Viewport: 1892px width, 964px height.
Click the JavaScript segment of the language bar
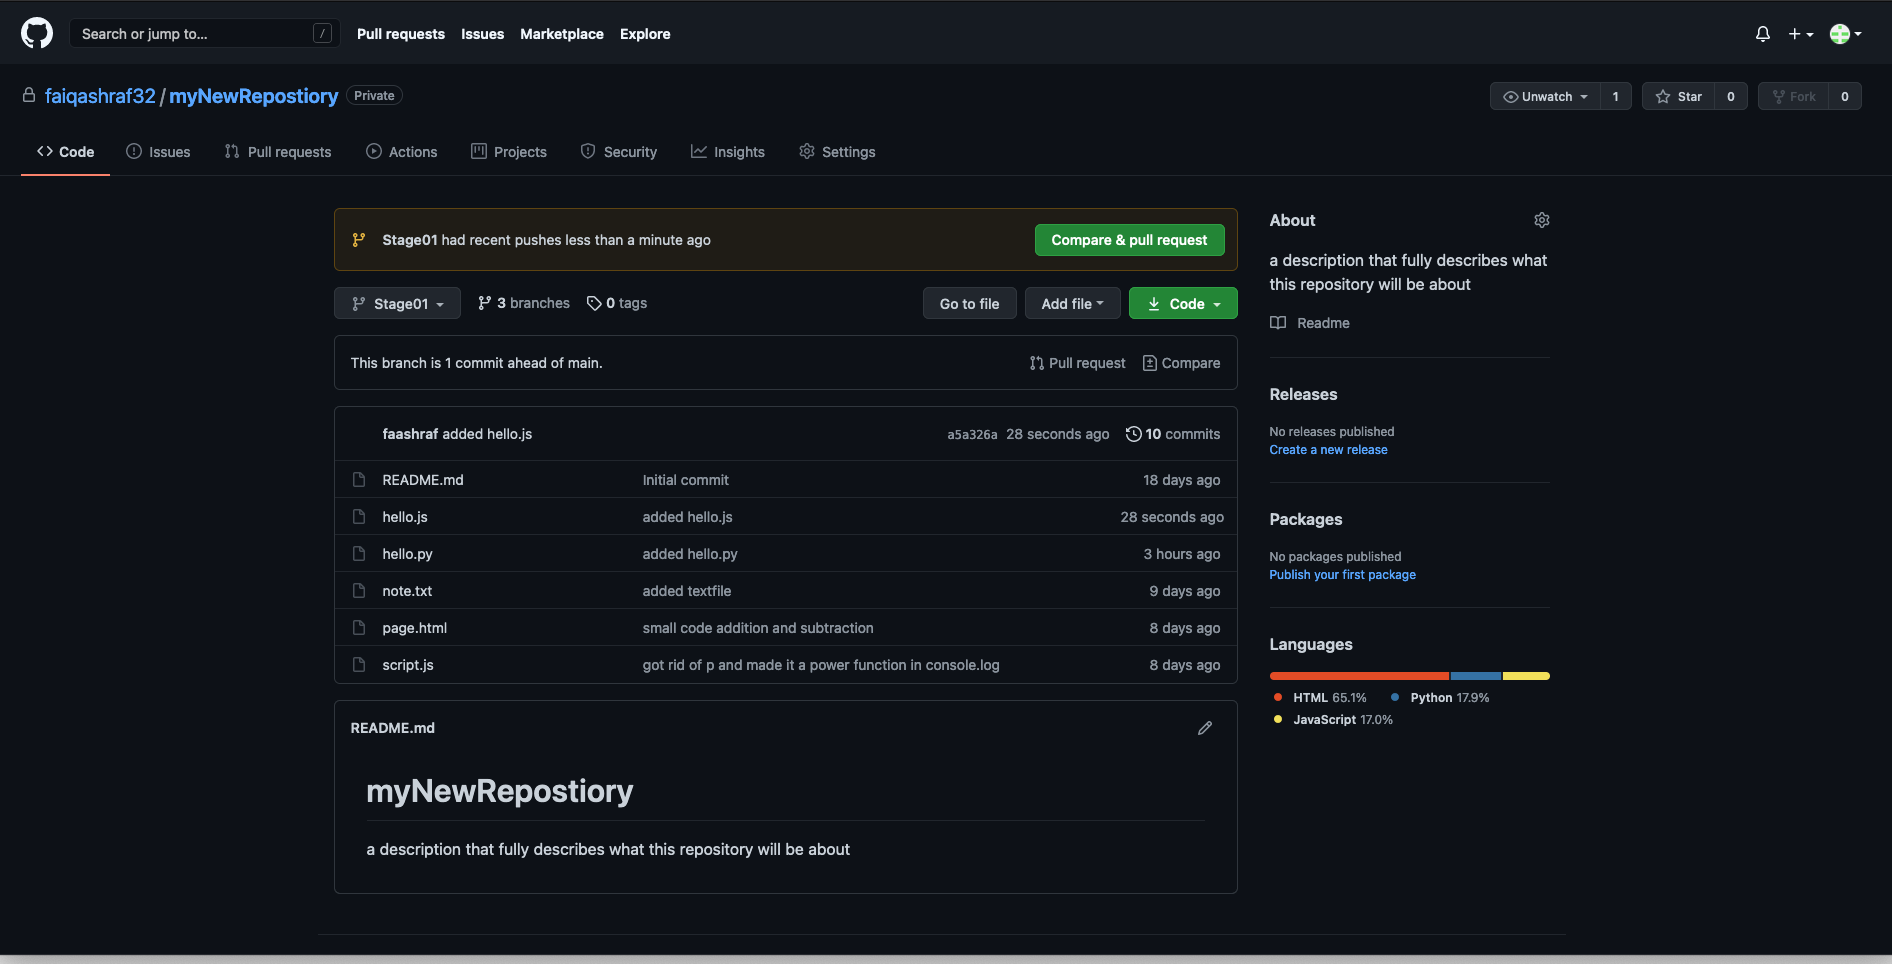1527,676
